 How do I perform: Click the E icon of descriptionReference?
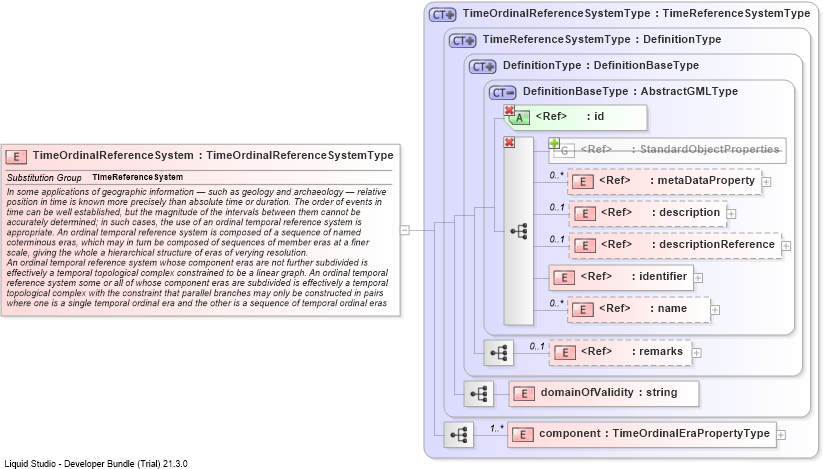(585, 246)
